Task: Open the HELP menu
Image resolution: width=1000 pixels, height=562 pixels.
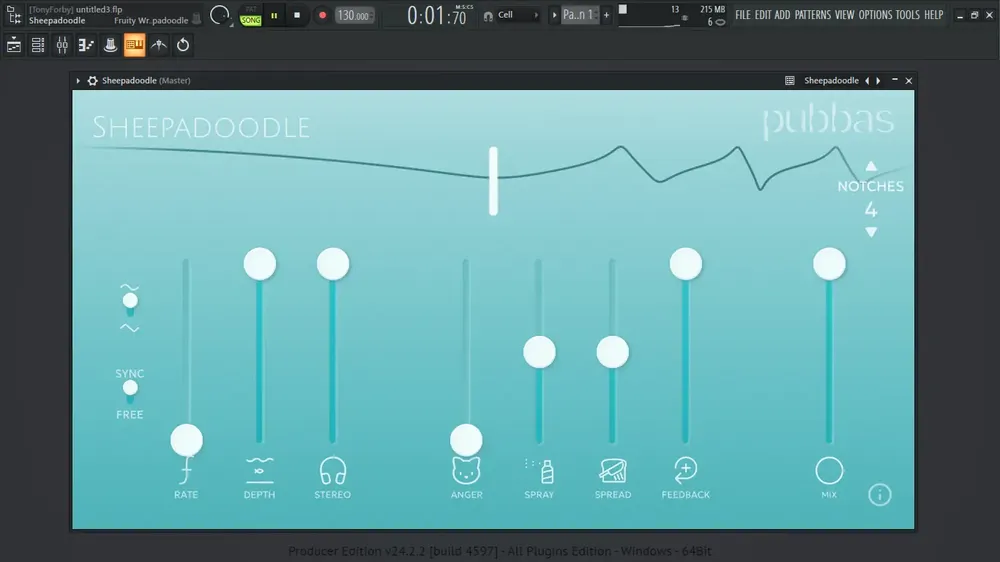Action: tap(934, 15)
